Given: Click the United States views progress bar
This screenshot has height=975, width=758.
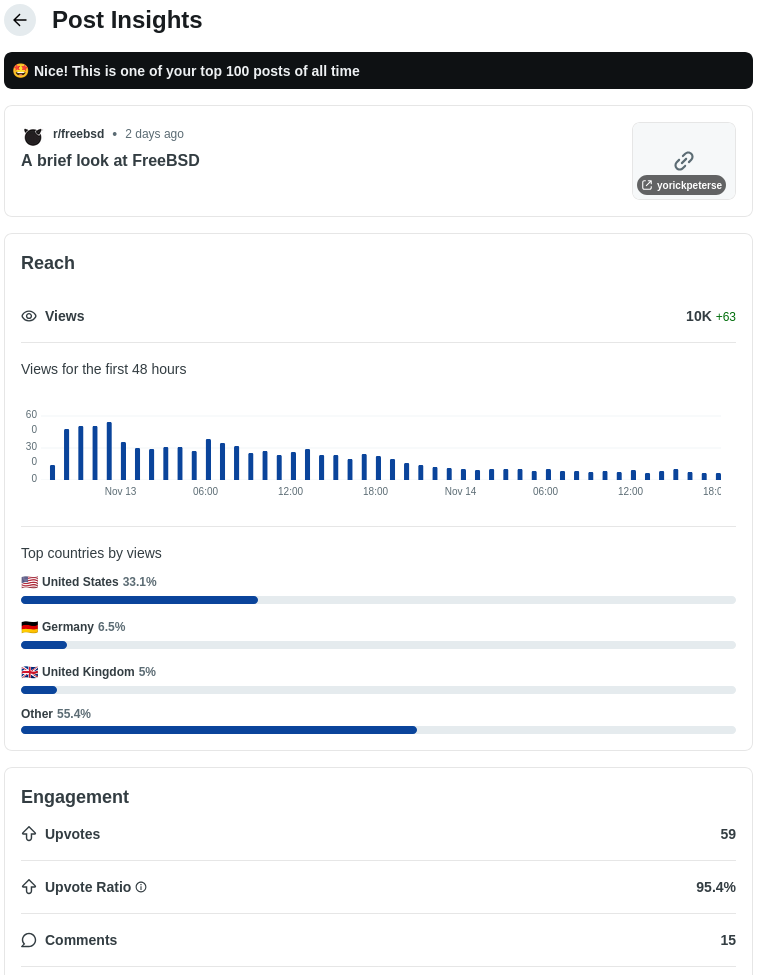Looking at the screenshot, I should point(378,600).
